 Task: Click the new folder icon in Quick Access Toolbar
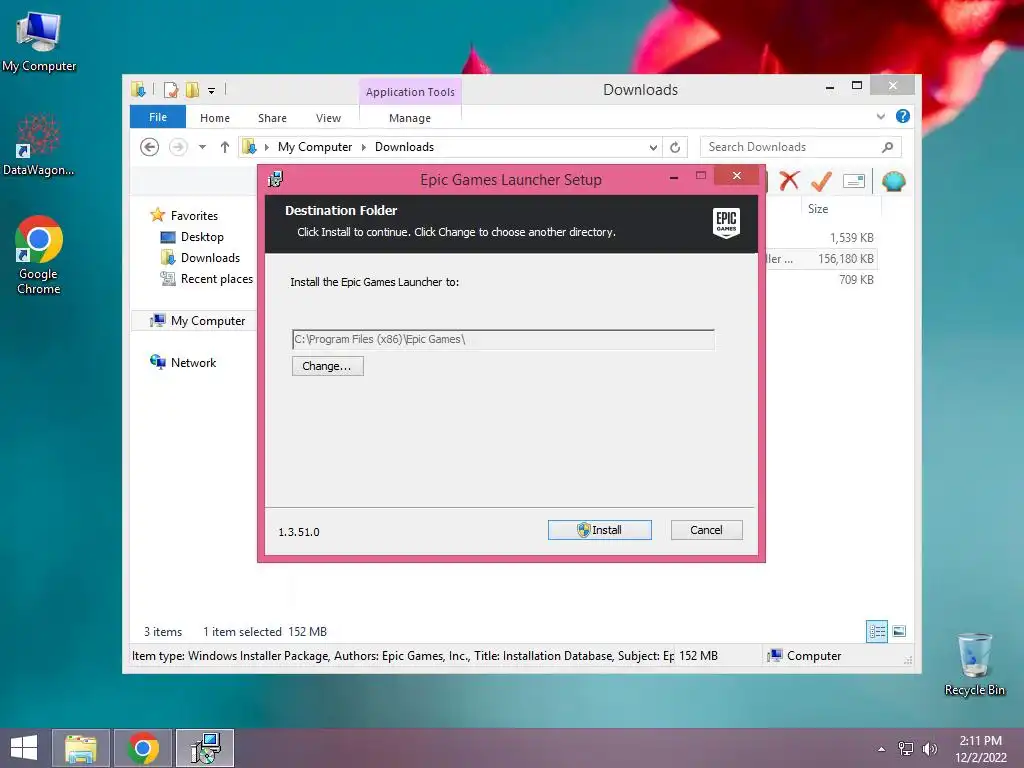tap(192, 89)
